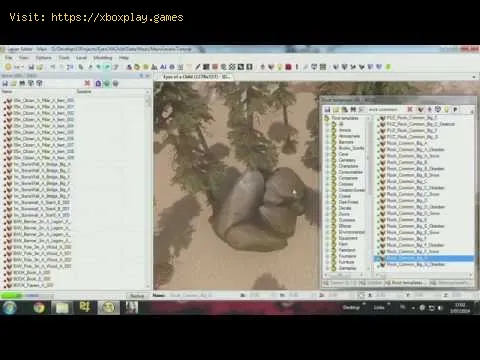Close the left entity panel
Image resolution: width=480 pixels, height=360 pixels.
tap(148, 76)
